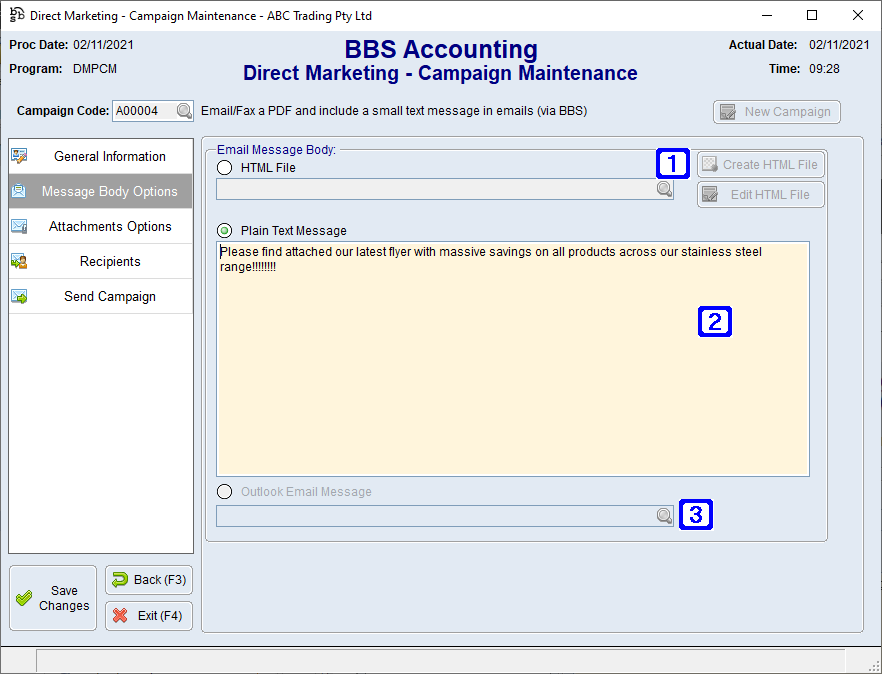Screen dimensions: 882x674
Task: Click the Back (F3) button
Action: (148, 580)
